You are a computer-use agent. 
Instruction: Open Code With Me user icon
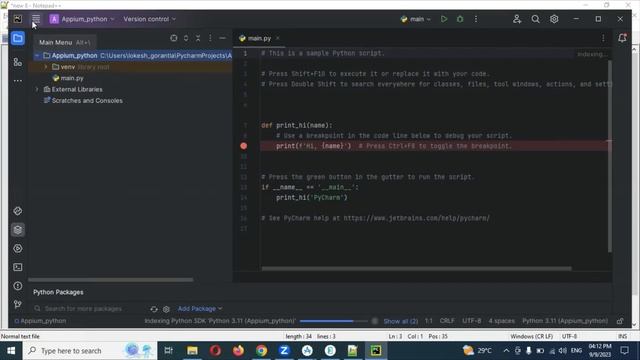click(517, 19)
